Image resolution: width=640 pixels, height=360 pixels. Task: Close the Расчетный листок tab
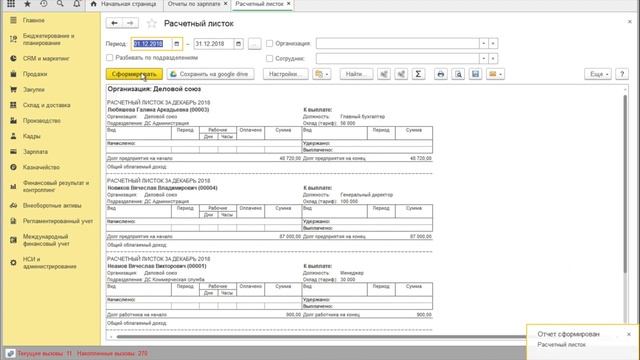point(289,4)
